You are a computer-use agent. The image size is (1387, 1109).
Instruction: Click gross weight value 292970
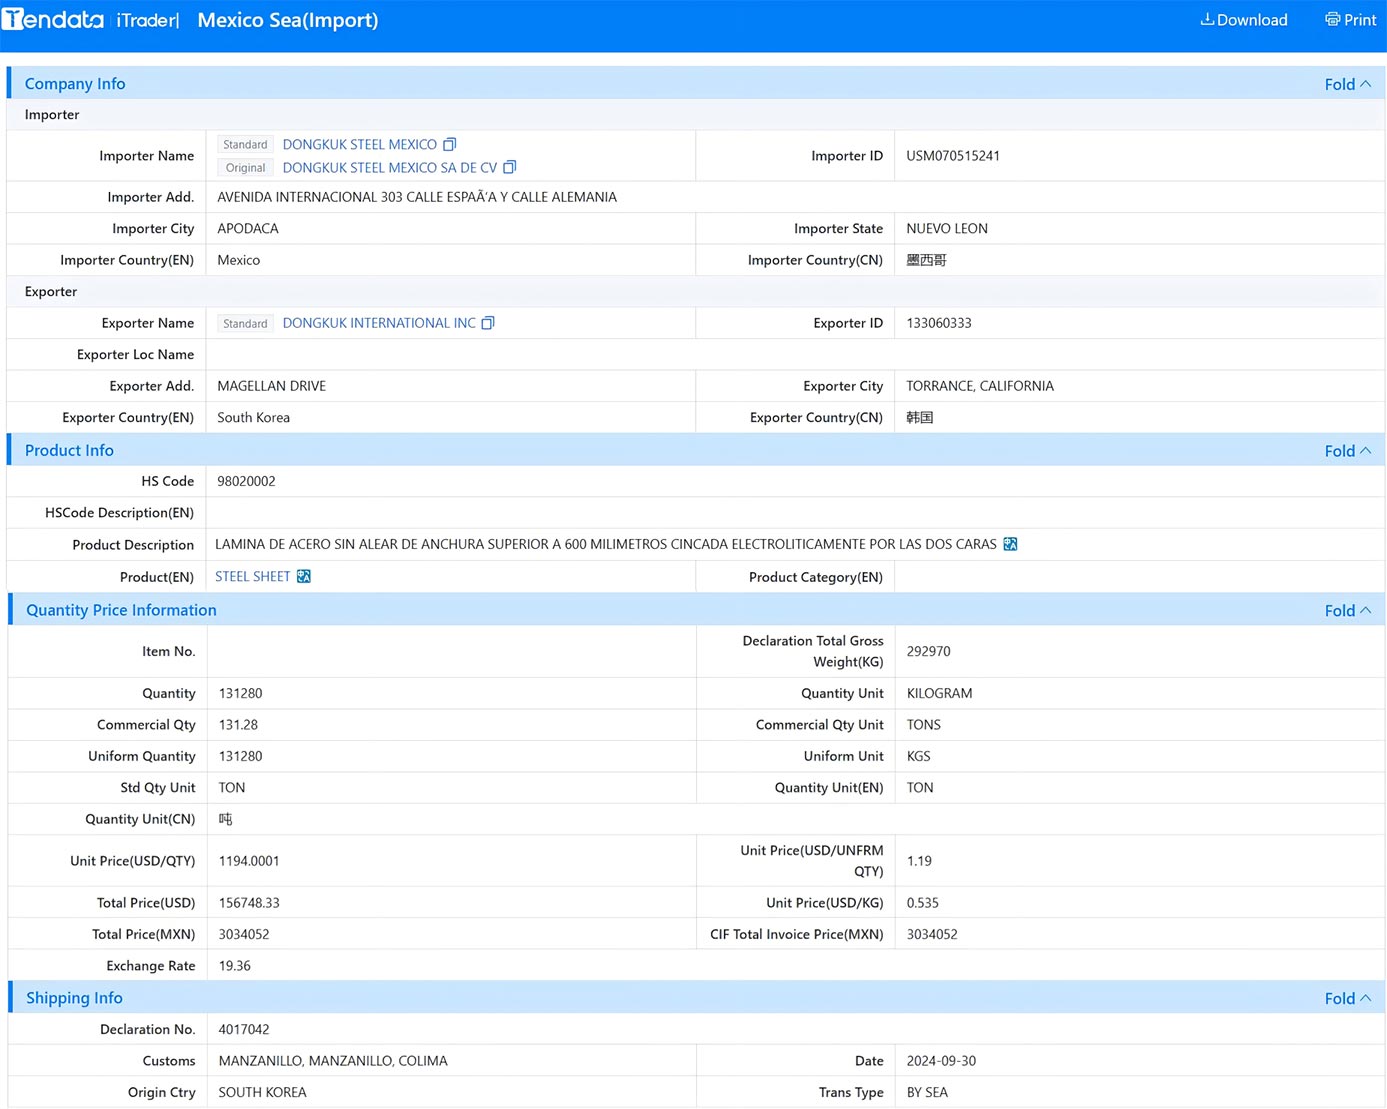929,651
